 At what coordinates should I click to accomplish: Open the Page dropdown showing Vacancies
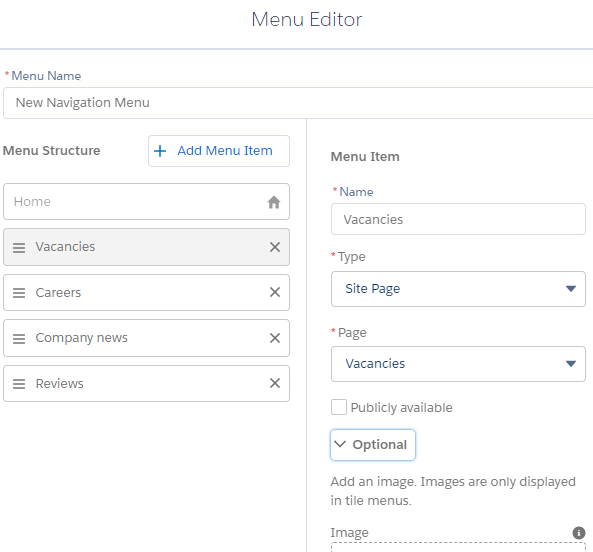[458, 364]
